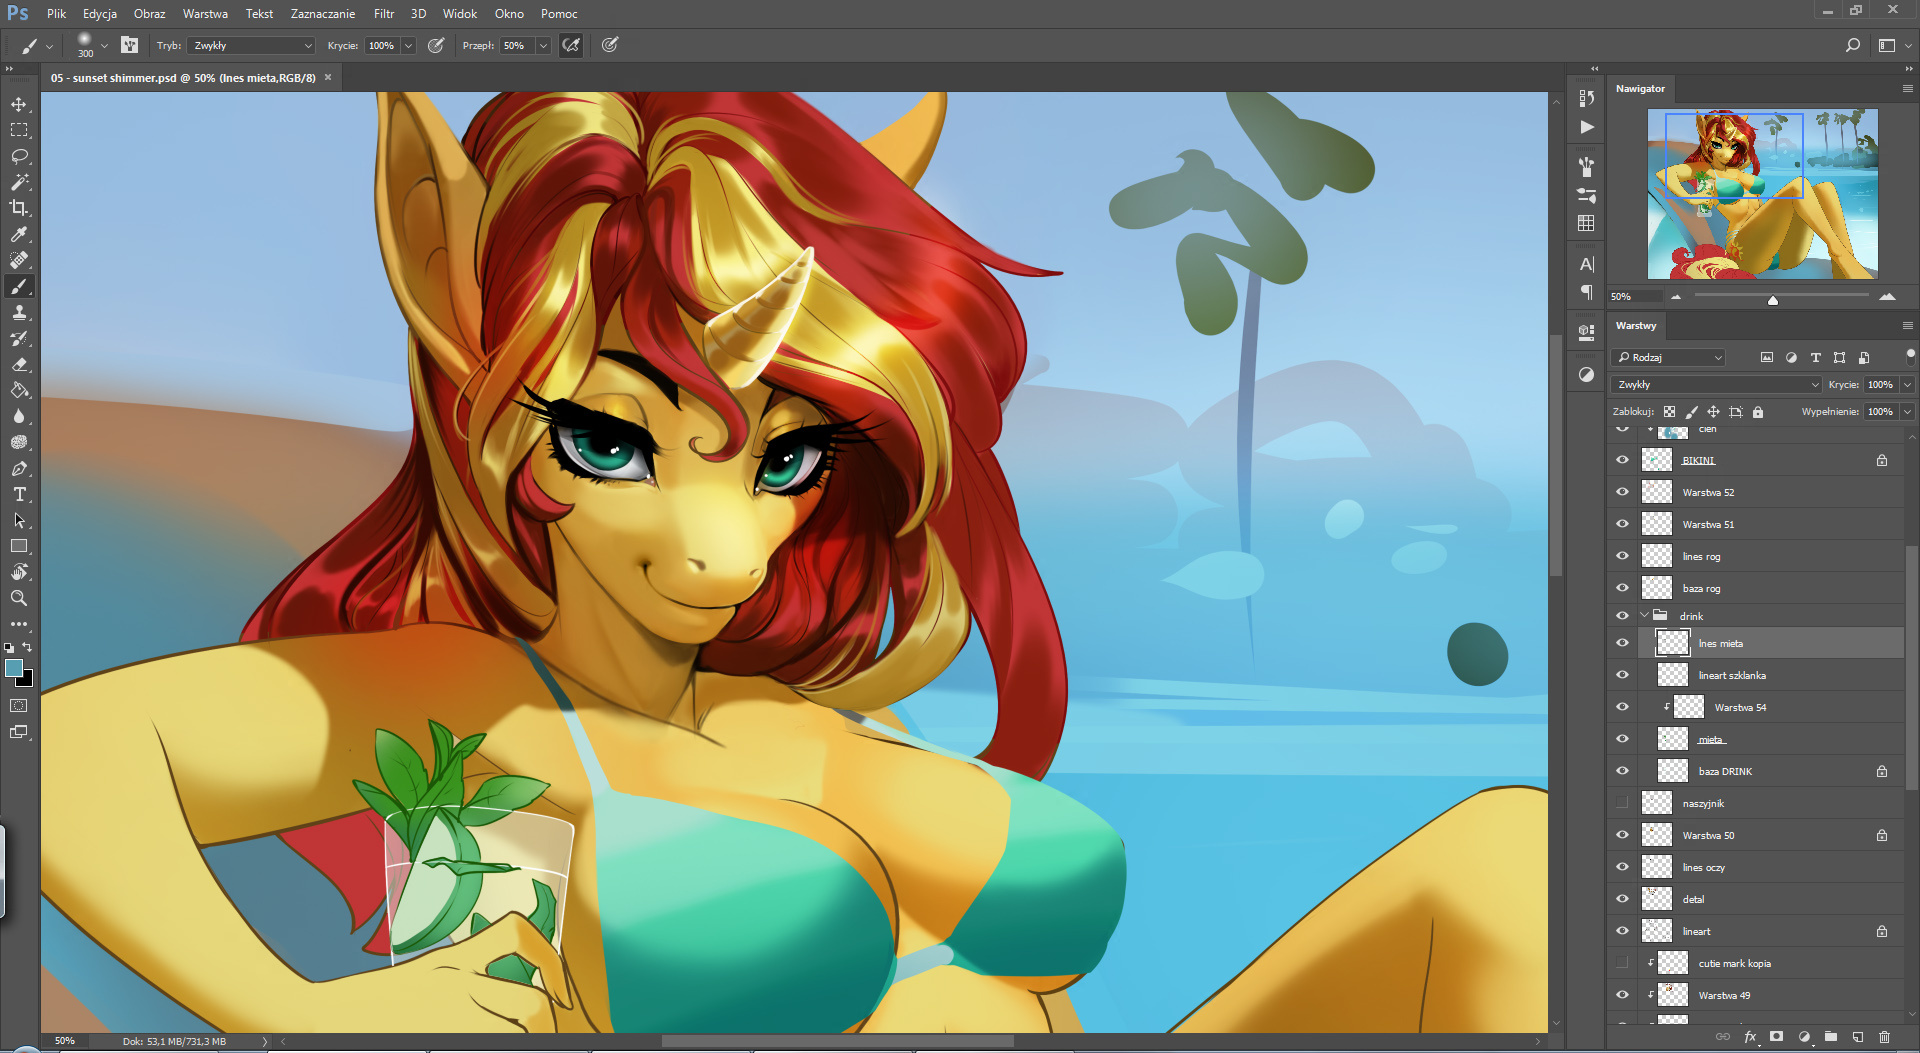Open the layer blend mode Zwykły dropdown
Image resolution: width=1920 pixels, height=1053 pixels.
point(1716,385)
